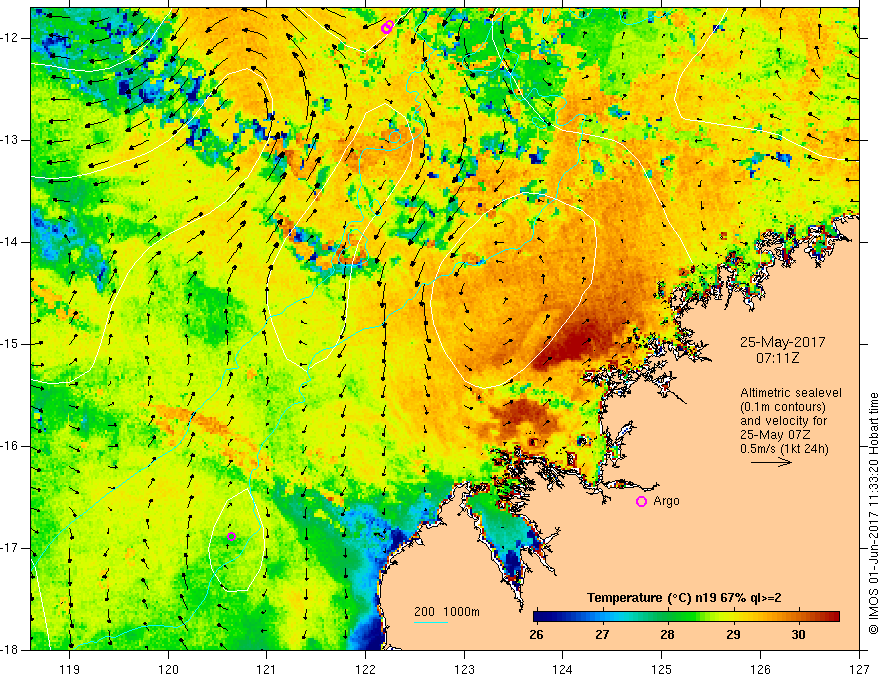Select the Argo float marker near 17°S
The width and height of the screenshot is (880, 680).
click(231, 536)
